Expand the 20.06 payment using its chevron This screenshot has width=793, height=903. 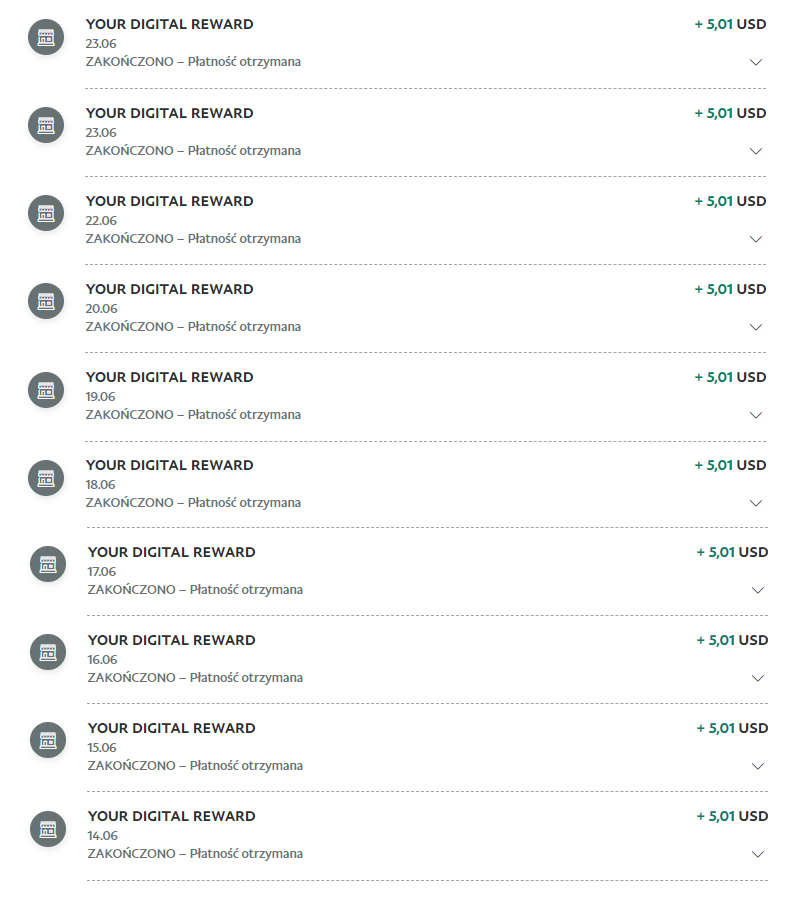coord(756,327)
